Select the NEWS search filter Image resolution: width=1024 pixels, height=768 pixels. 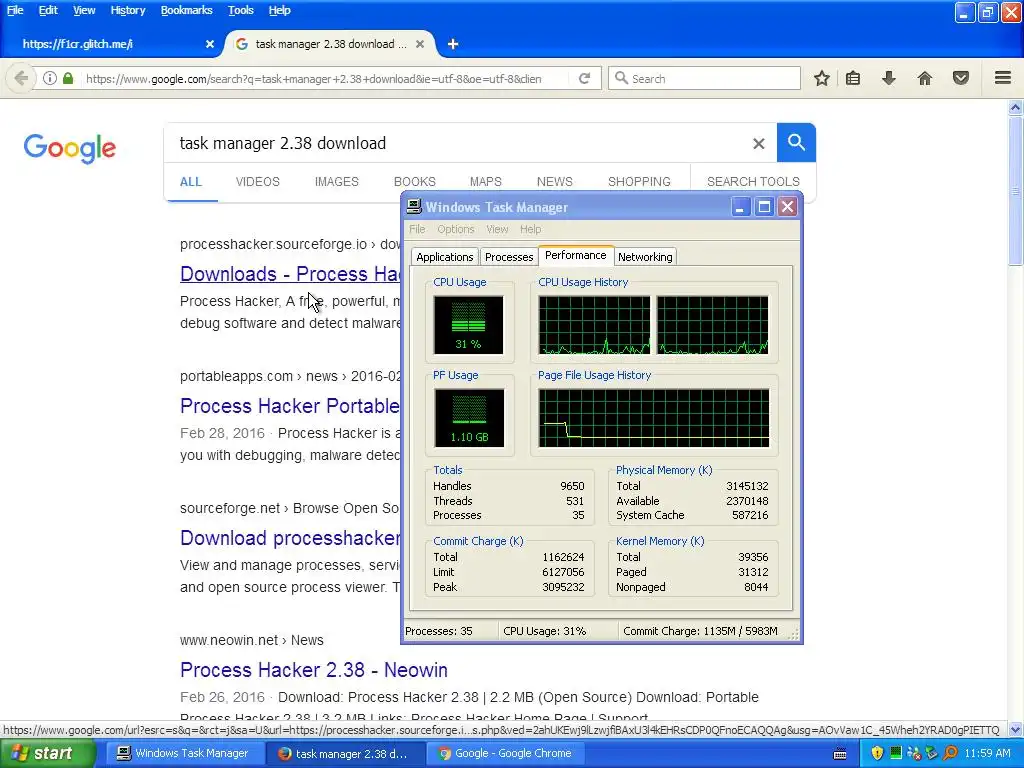554,182
